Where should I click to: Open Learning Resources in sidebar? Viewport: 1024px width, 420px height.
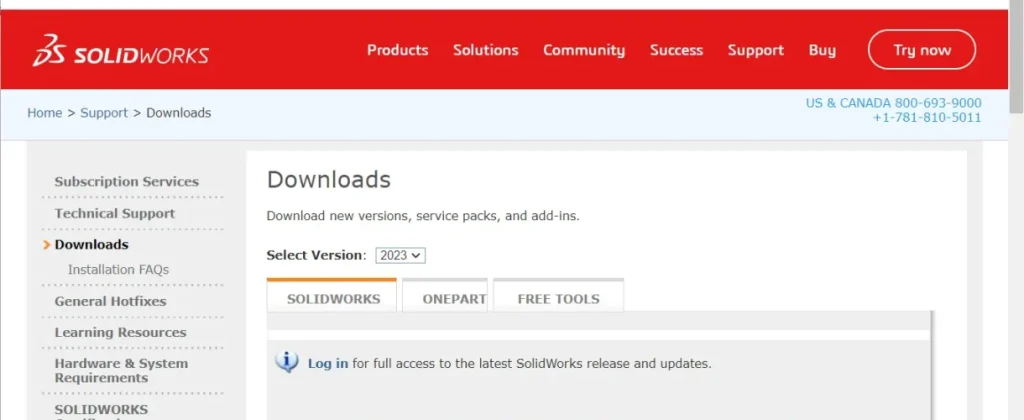(120, 332)
